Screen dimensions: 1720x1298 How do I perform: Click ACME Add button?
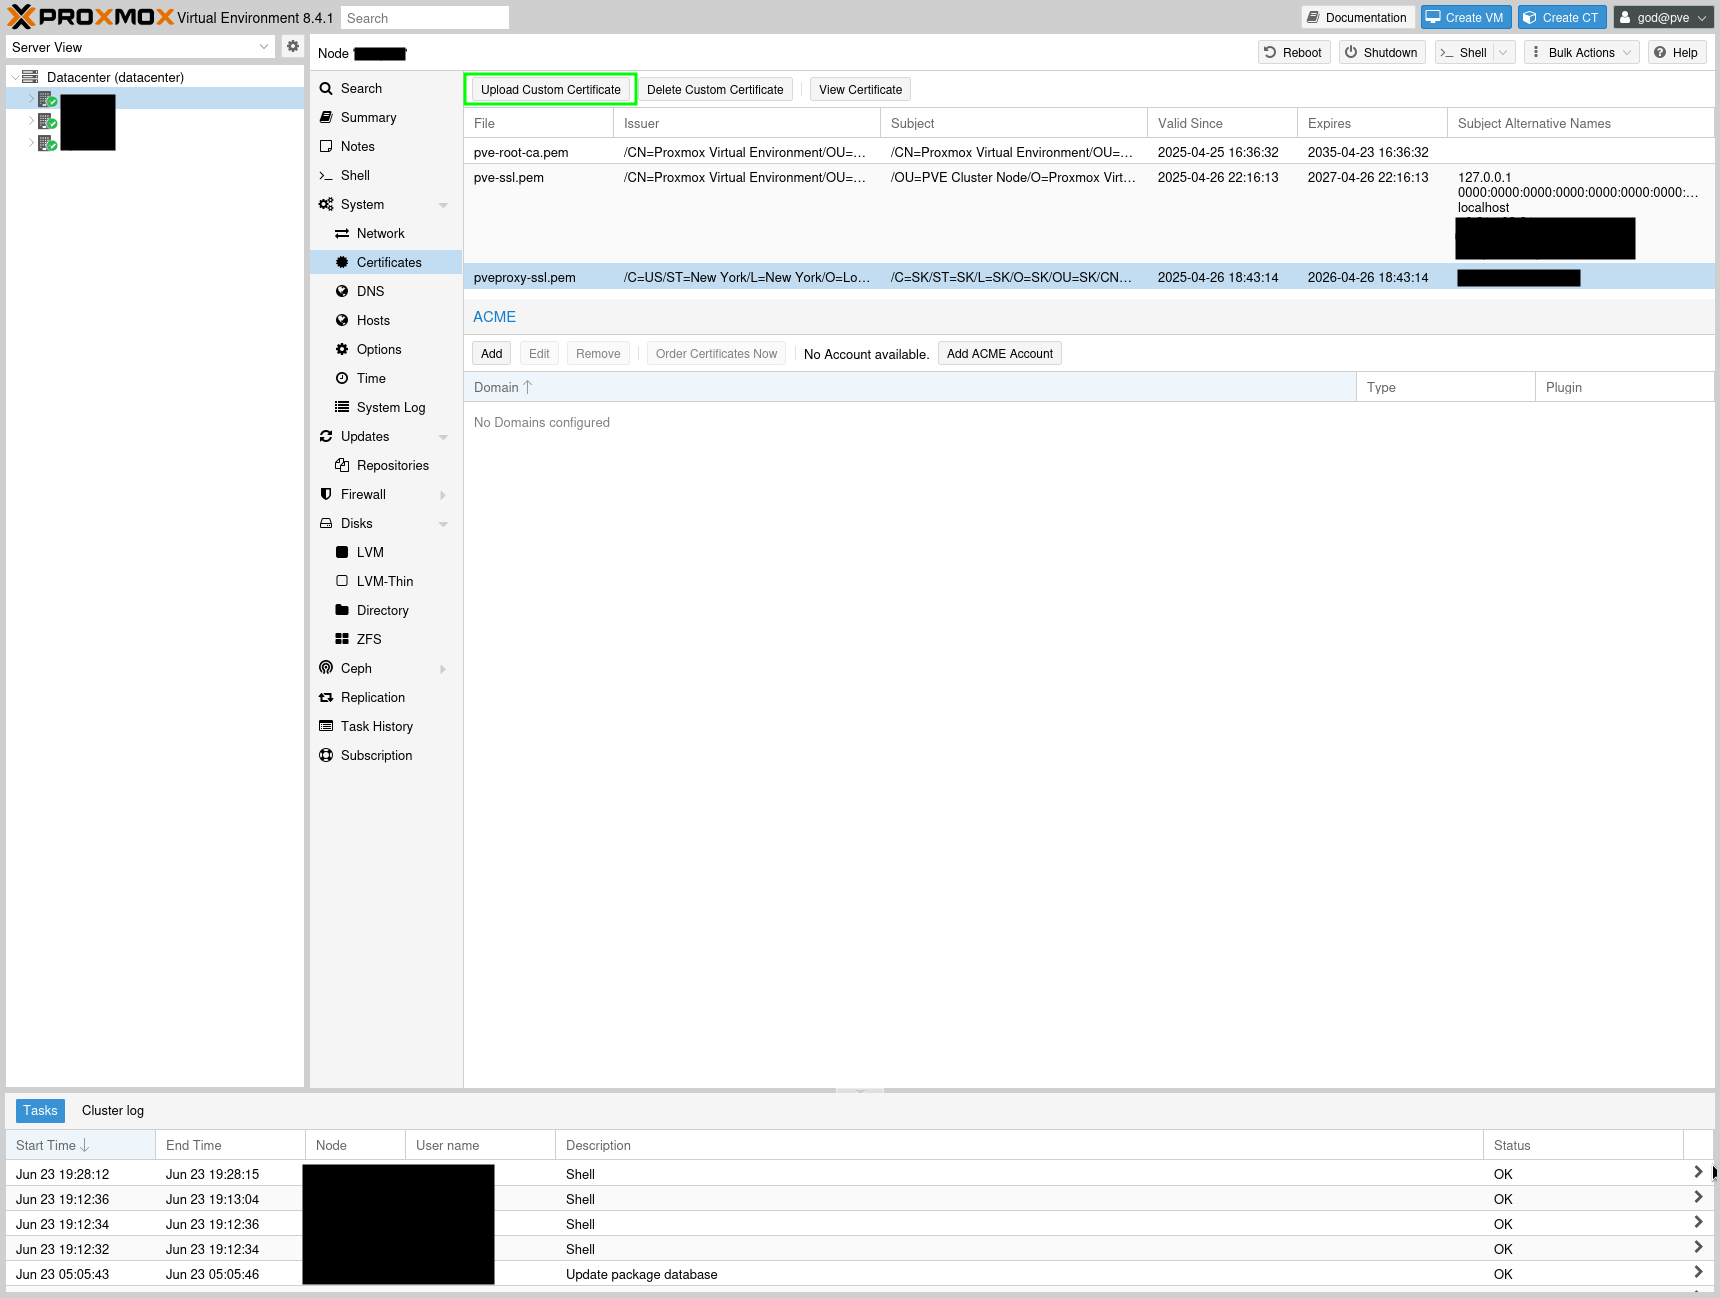click(491, 354)
